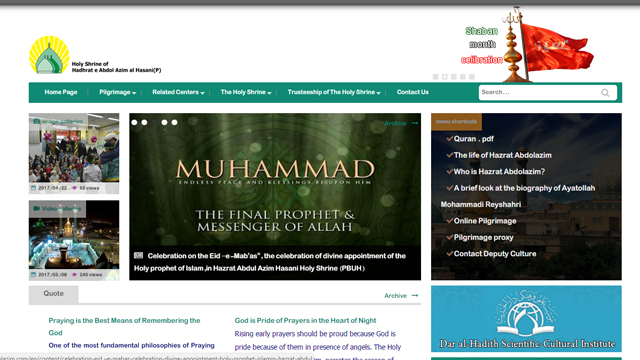This screenshot has height=360, width=640.
Task: Open the Online Pilgrimage shortcut link
Action: [x=485, y=221]
